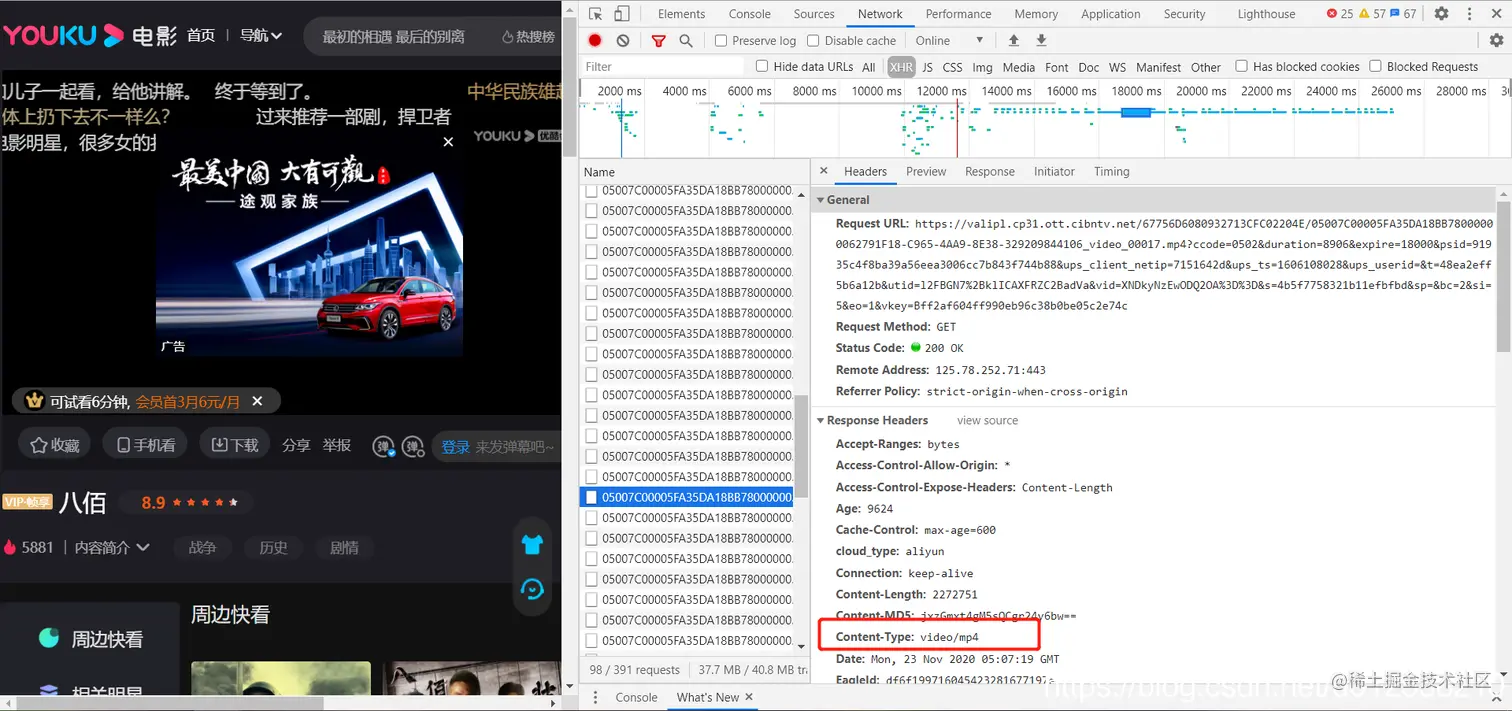The width and height of the screenshot is (1512, 711).
Task: Click the 手机看 phone watch button
Action: (146, 445)
